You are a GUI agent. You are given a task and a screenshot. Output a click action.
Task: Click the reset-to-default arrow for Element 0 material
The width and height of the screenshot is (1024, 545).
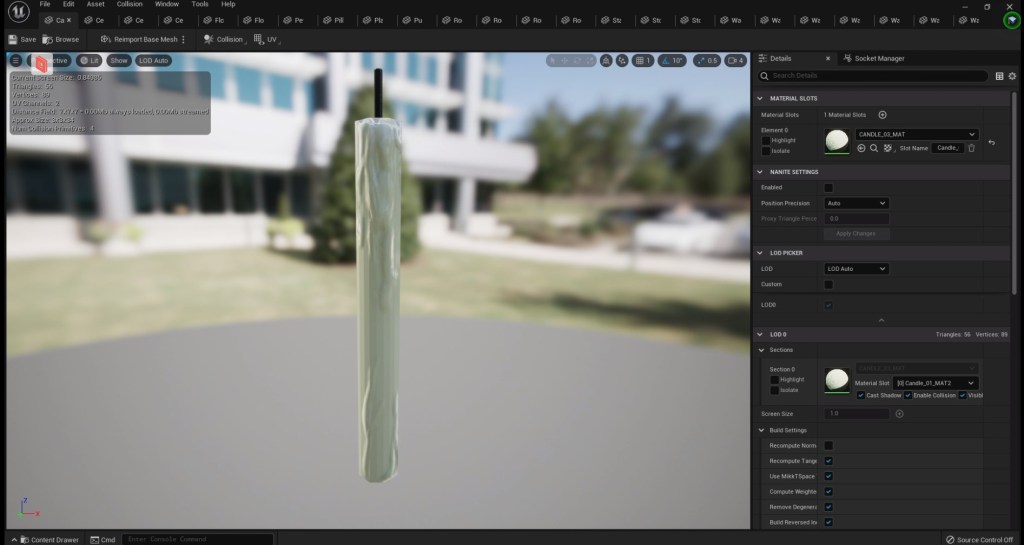(x=991, y=143)
